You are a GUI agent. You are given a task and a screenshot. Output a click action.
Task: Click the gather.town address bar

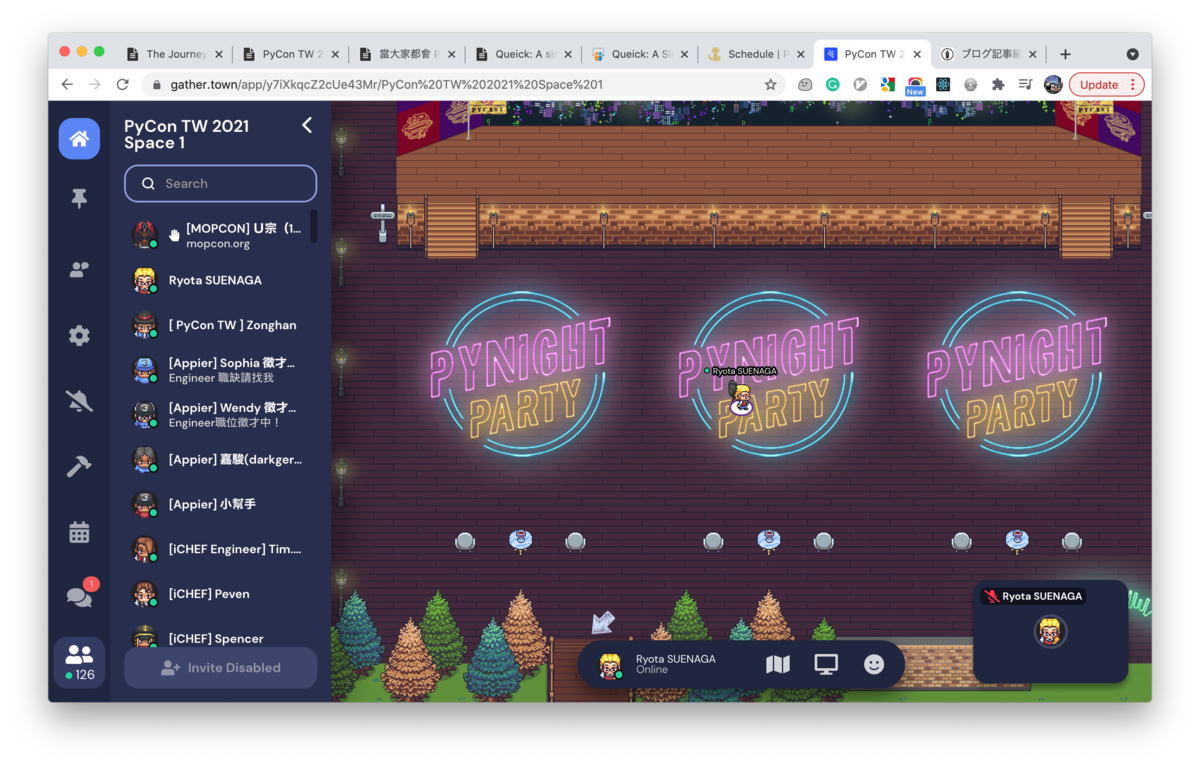point(465,85)
